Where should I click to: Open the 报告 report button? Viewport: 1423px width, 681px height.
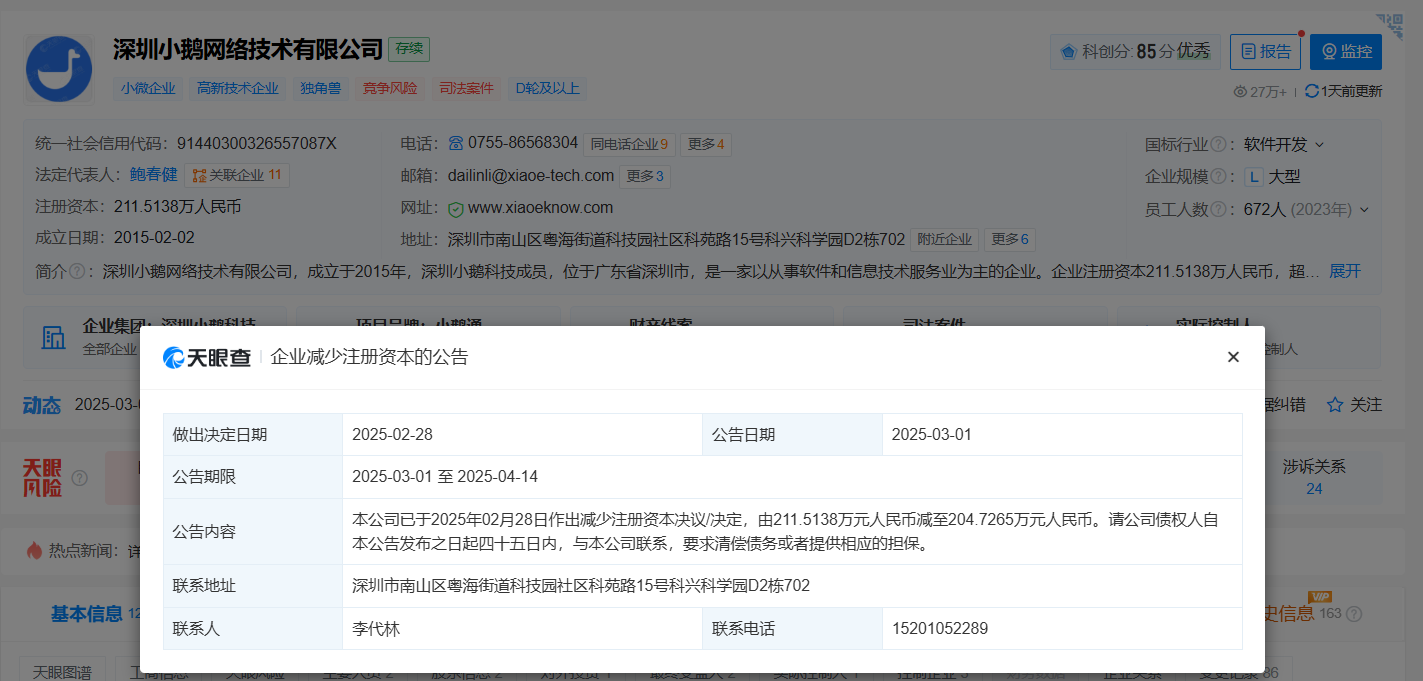click(x=1264, y=52)
